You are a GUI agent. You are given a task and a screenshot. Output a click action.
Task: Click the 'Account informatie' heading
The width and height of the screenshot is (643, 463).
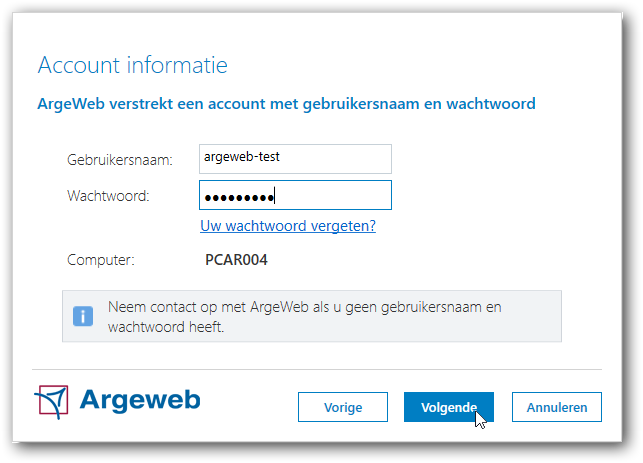pos(132,65)
